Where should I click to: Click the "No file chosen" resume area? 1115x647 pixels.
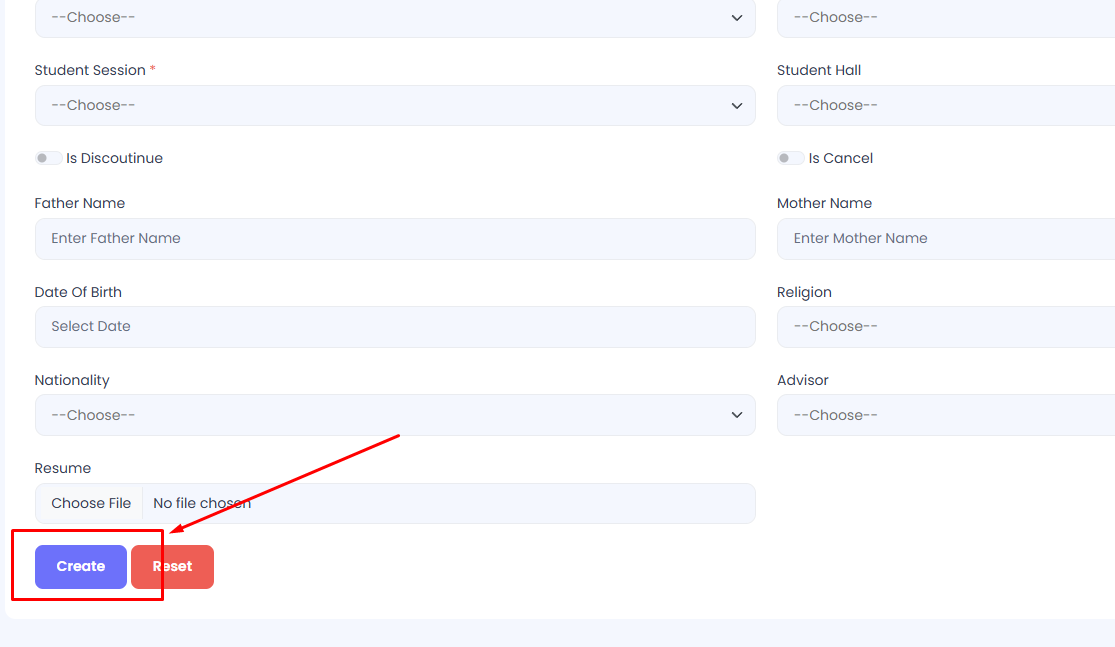pyautogui.click(x=202, y=504)
